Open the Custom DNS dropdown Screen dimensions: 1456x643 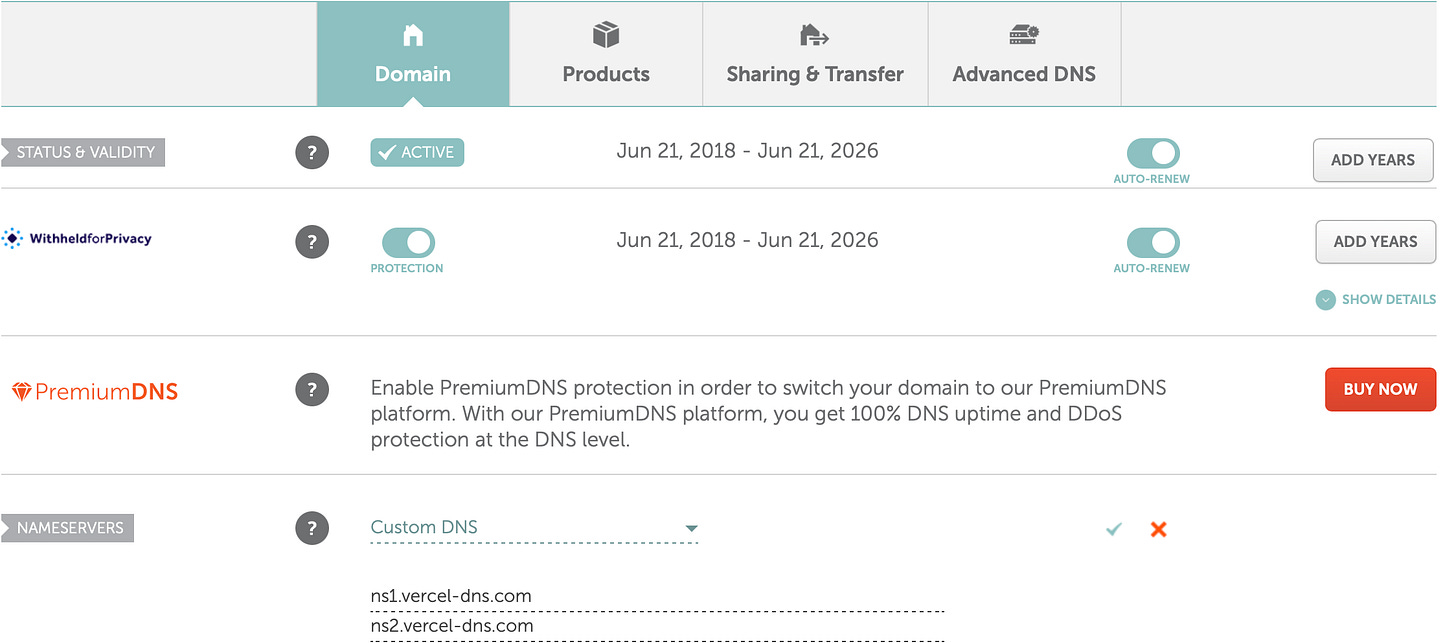534,527
